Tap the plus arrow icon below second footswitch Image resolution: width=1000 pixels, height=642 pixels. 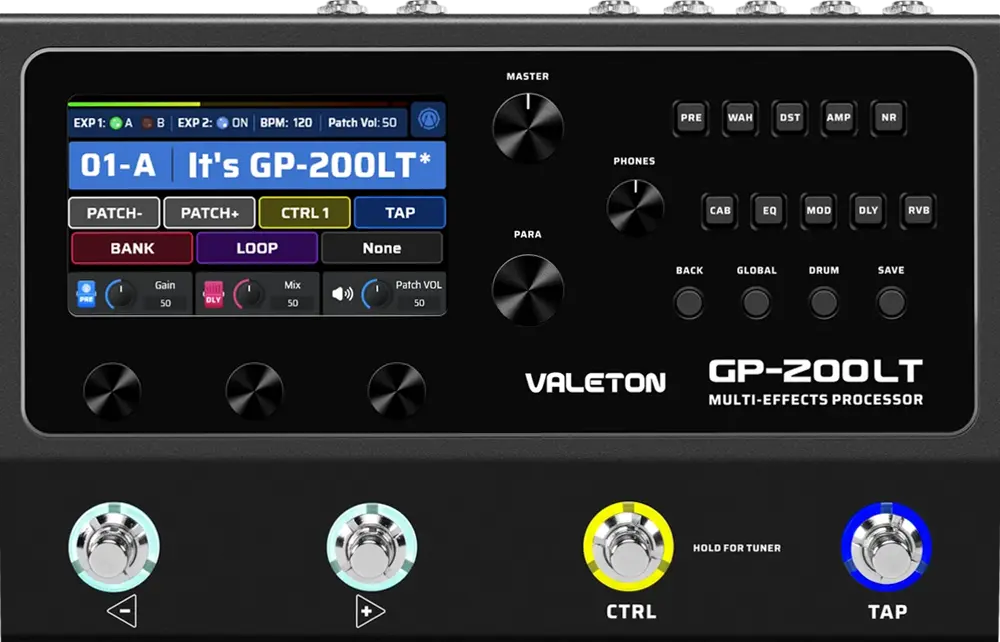click(x=371, y=611)
